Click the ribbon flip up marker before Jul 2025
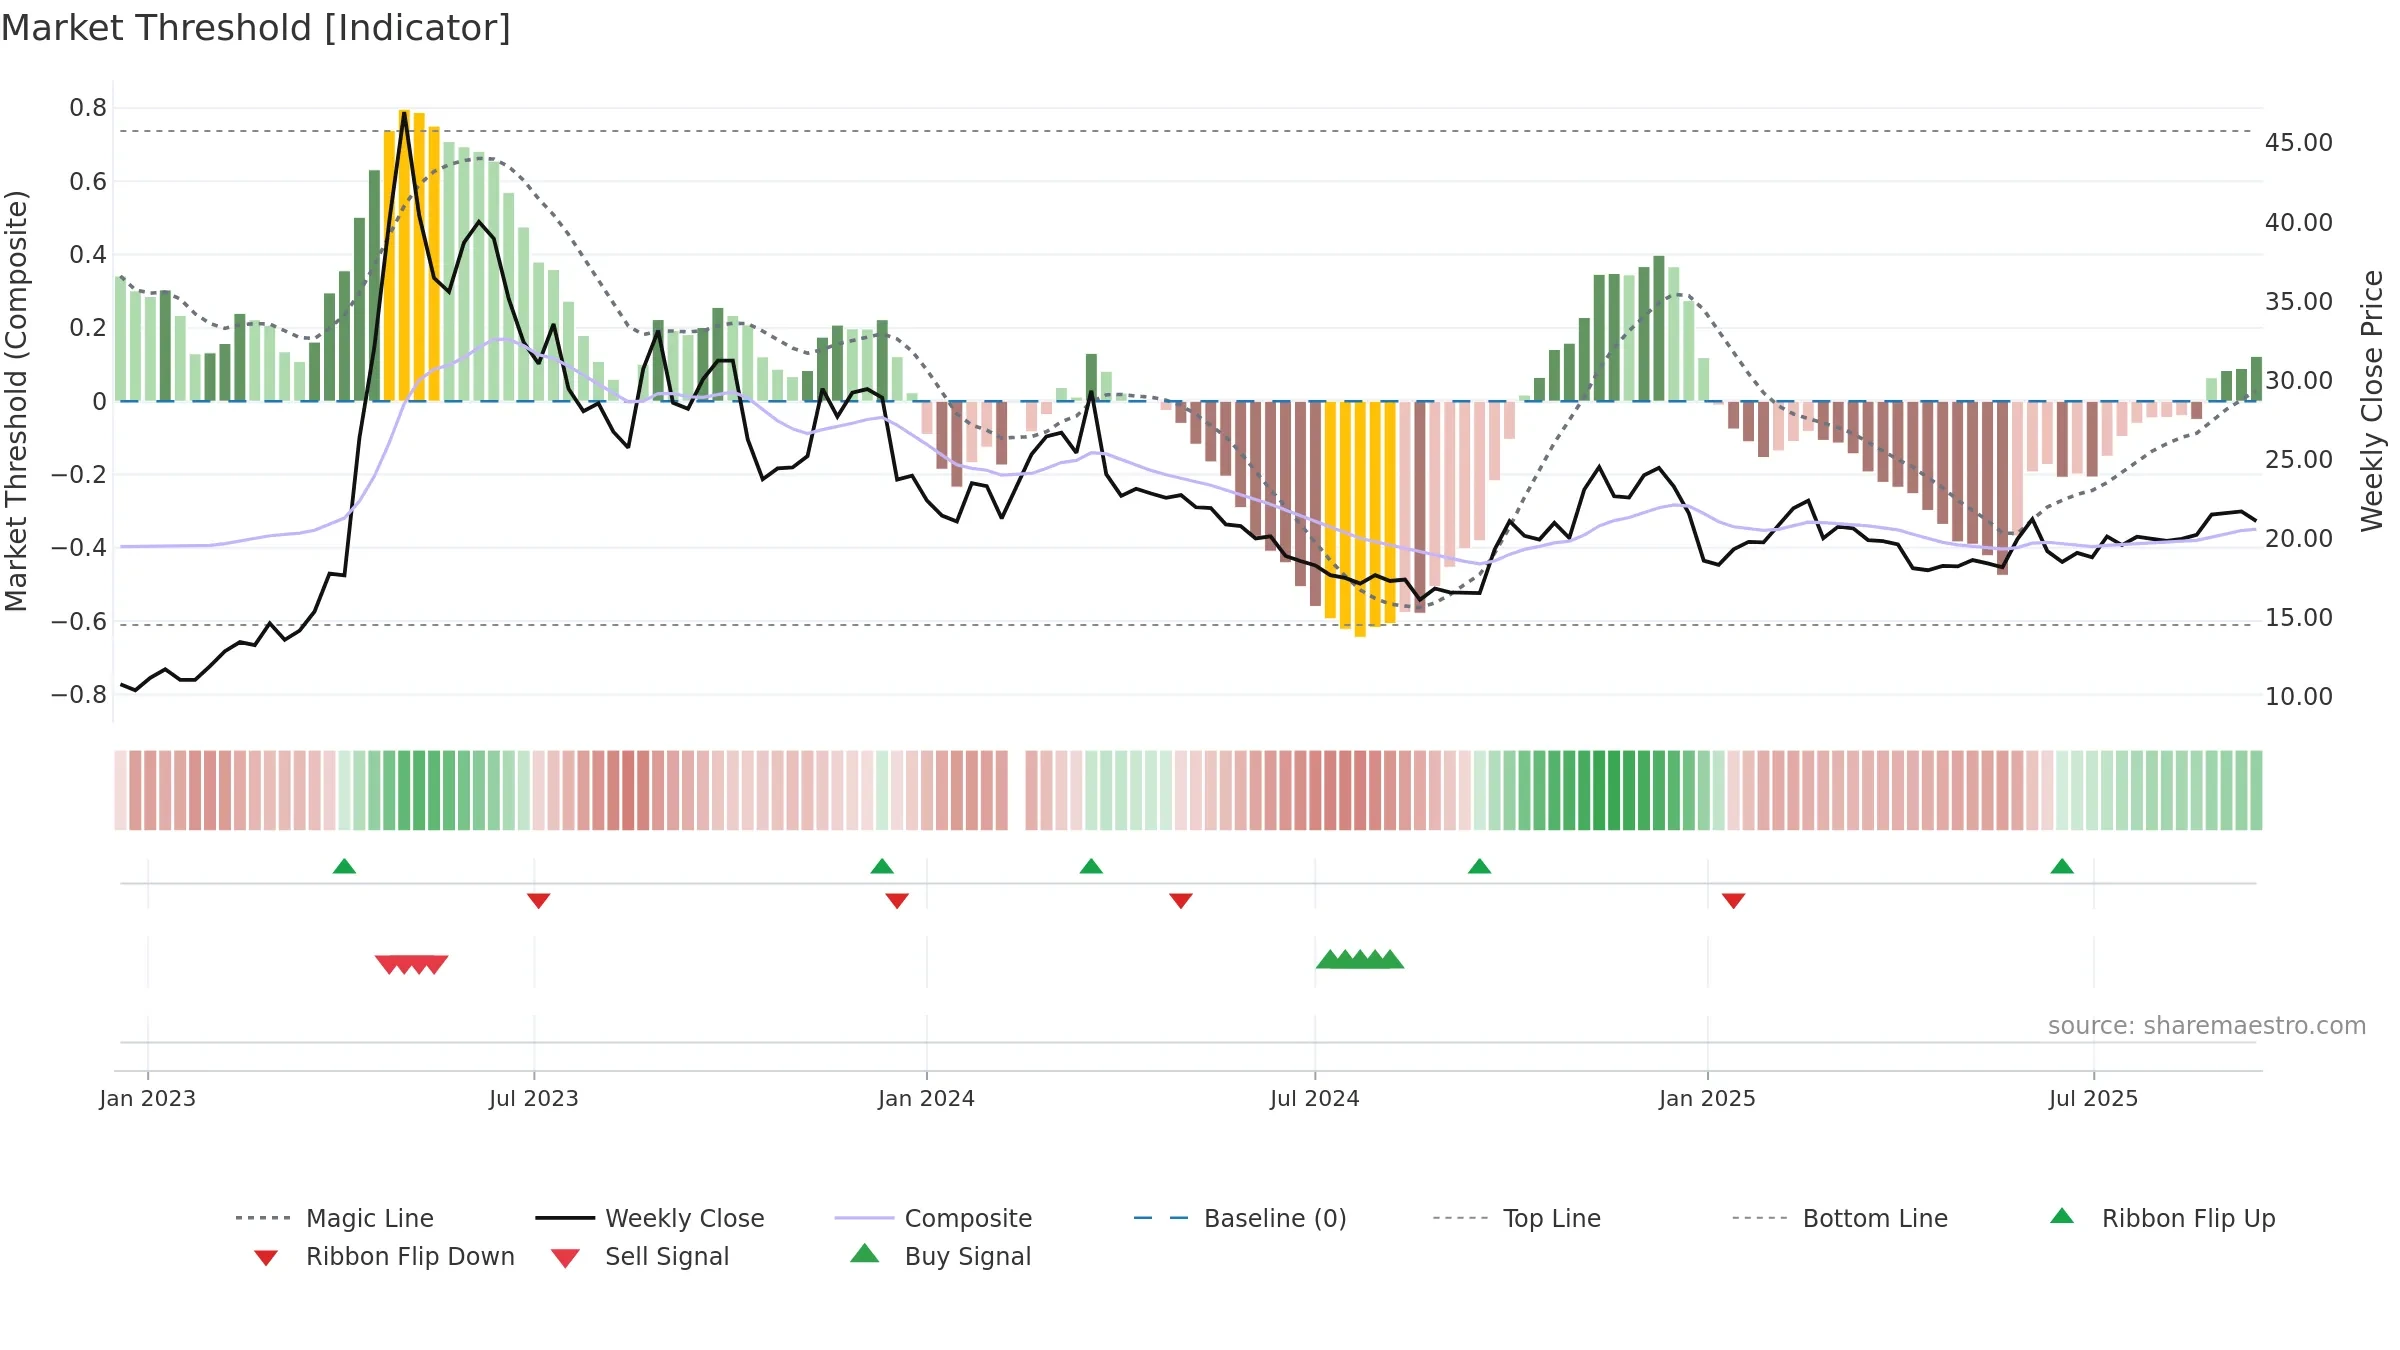Viewport: 2400px width, 1350px height. [2062, 866]
